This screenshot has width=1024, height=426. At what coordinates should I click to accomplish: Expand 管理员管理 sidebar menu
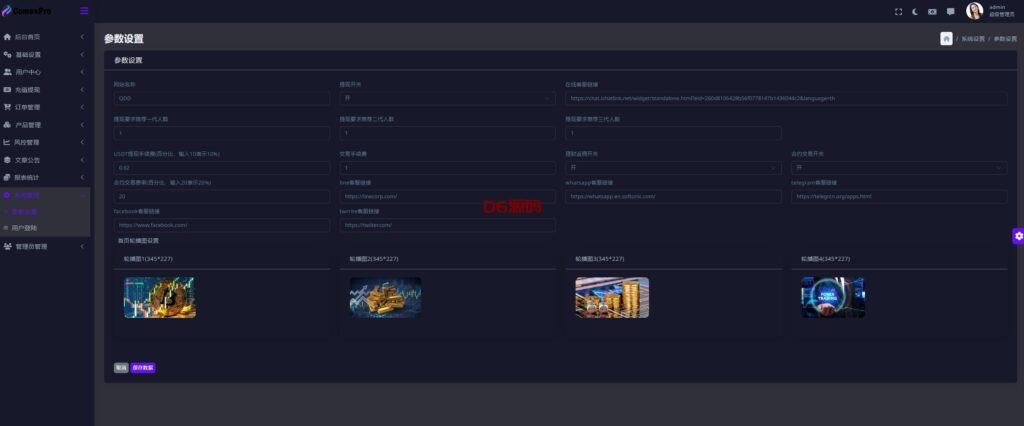point(45,246)
